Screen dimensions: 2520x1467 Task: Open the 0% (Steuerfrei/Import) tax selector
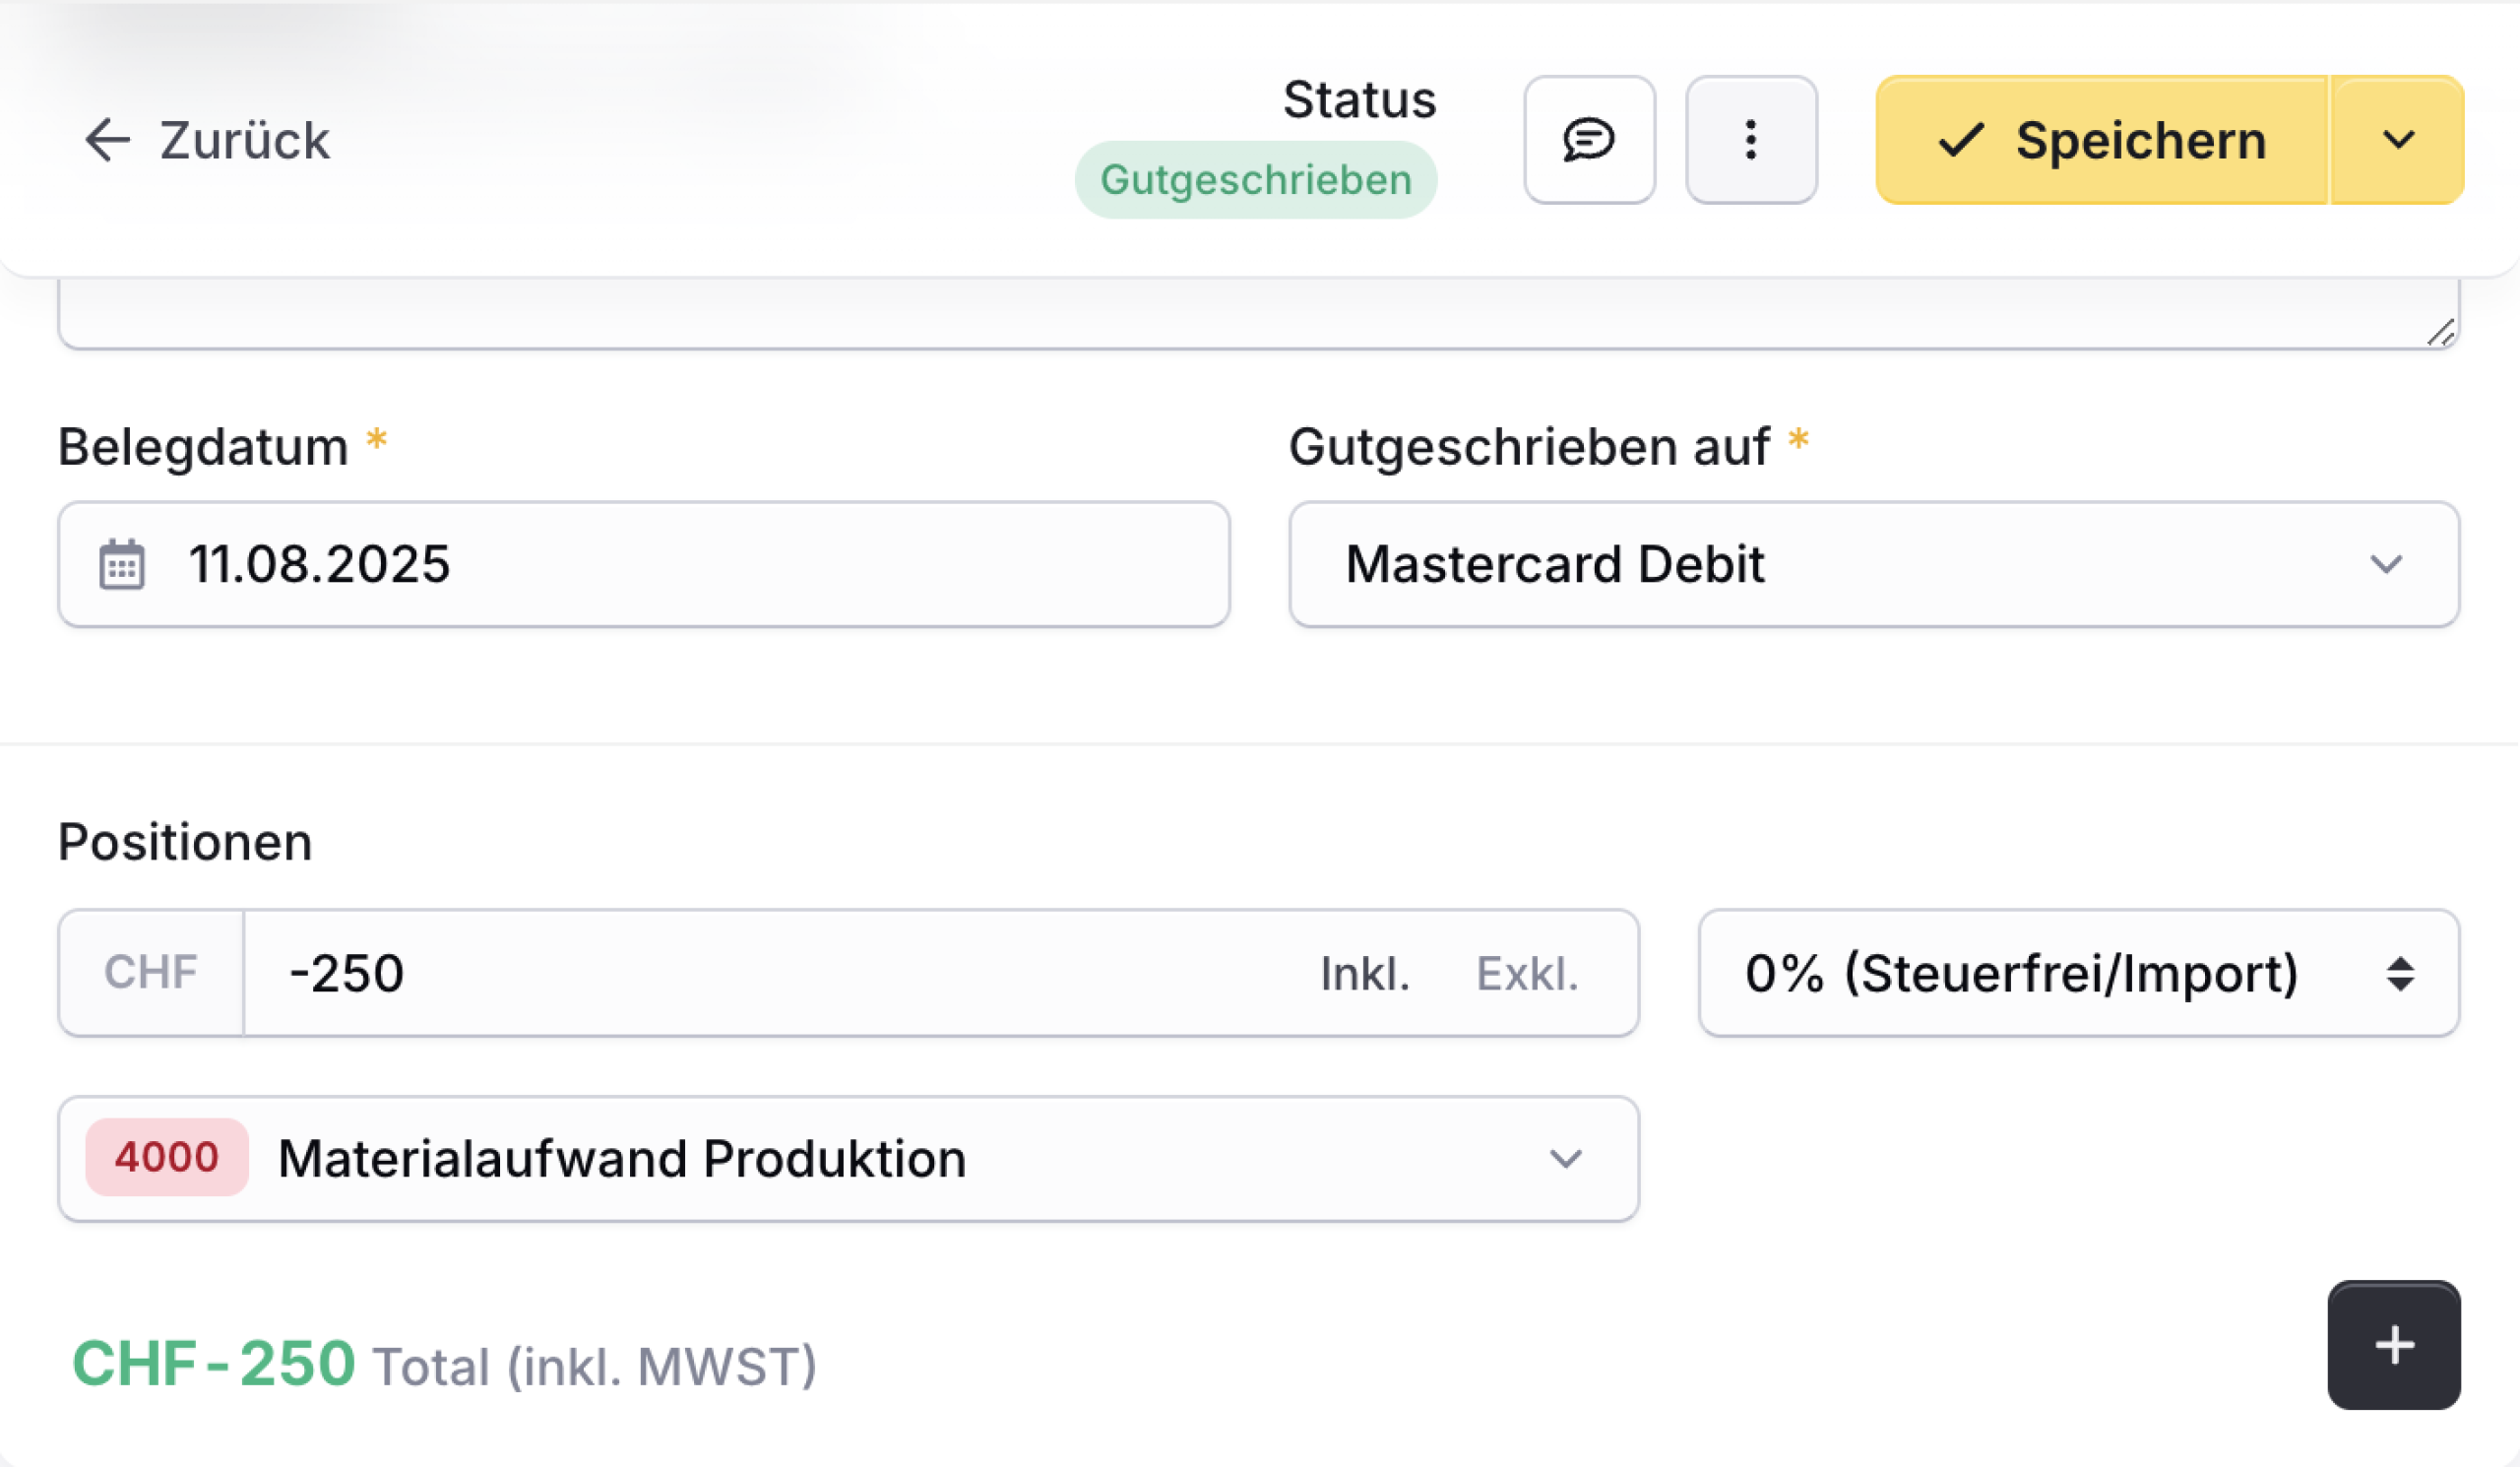point(2079,973)
